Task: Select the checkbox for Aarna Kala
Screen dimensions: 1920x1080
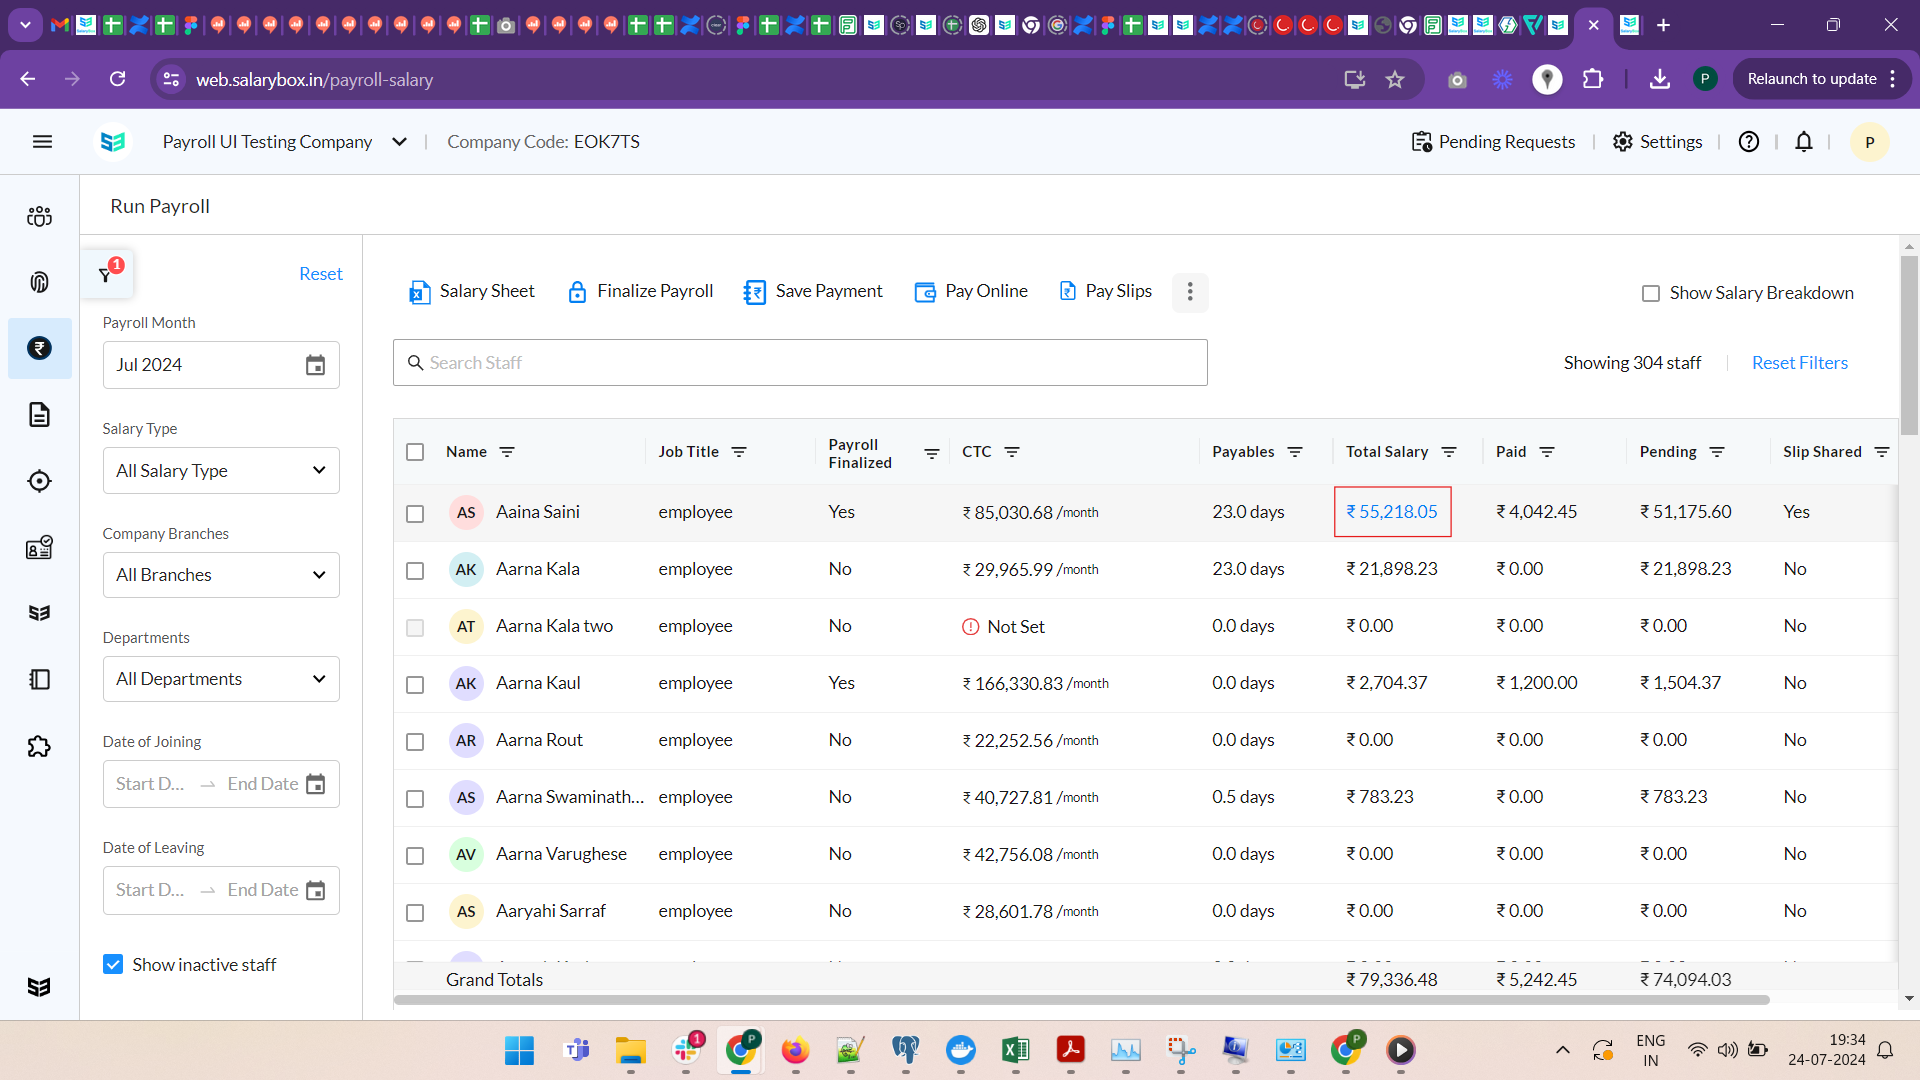Action: [415, 571]
